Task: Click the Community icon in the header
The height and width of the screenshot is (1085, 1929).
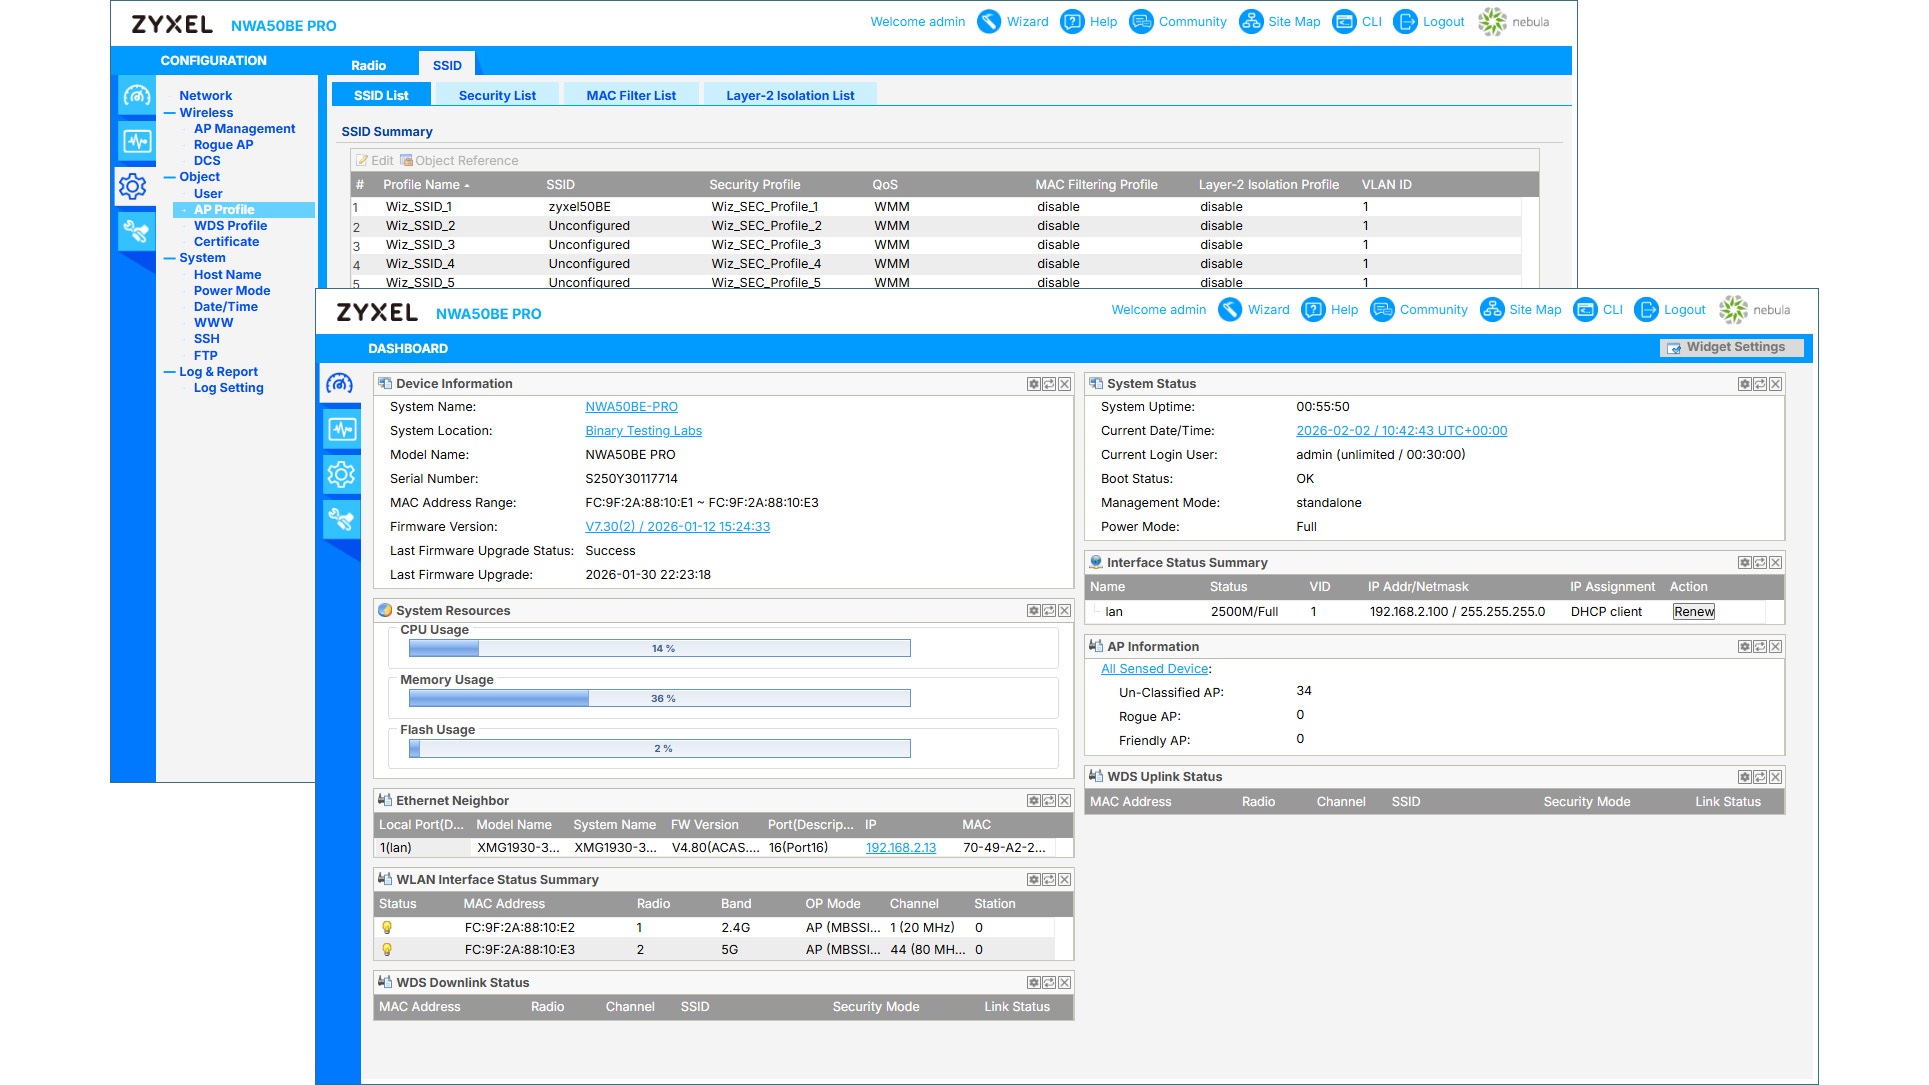Action: 1382,310
